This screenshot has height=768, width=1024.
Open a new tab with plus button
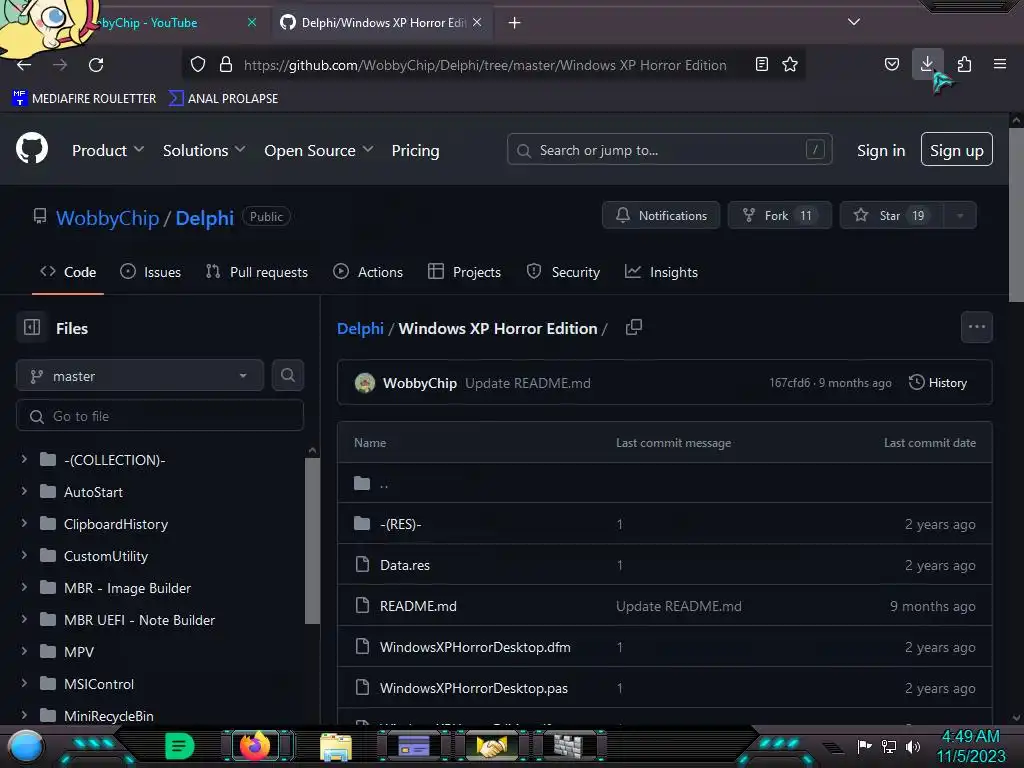tap(515, 22)
